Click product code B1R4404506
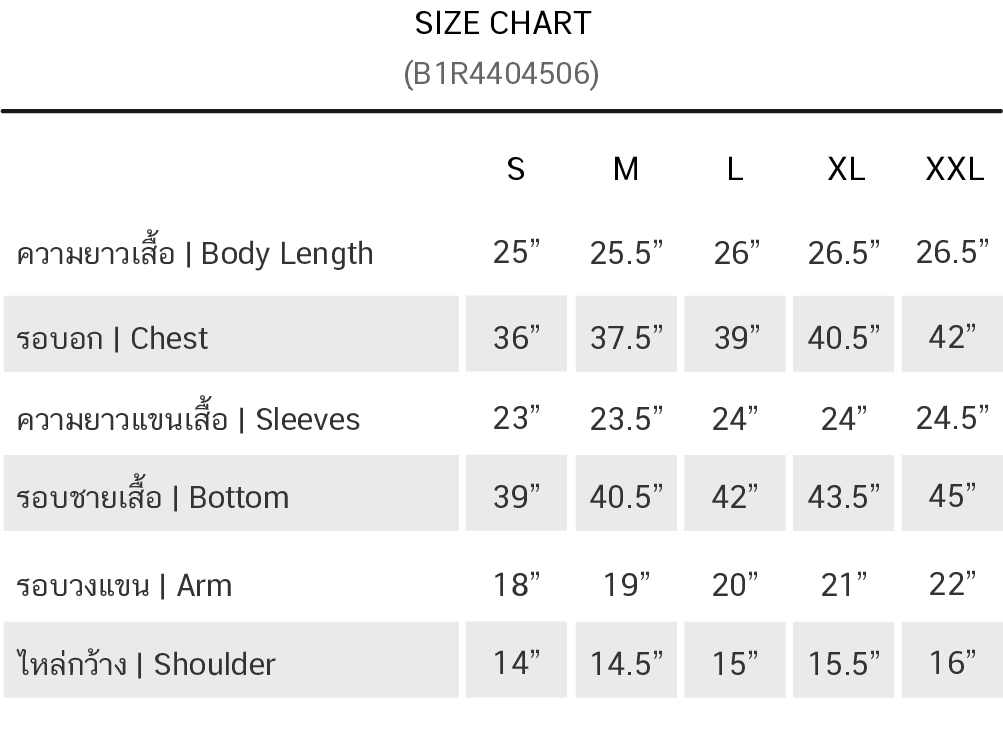Image resolution: width=1003 pixels, height=746 pixels. pyautogui.click(x=502, y=74)
